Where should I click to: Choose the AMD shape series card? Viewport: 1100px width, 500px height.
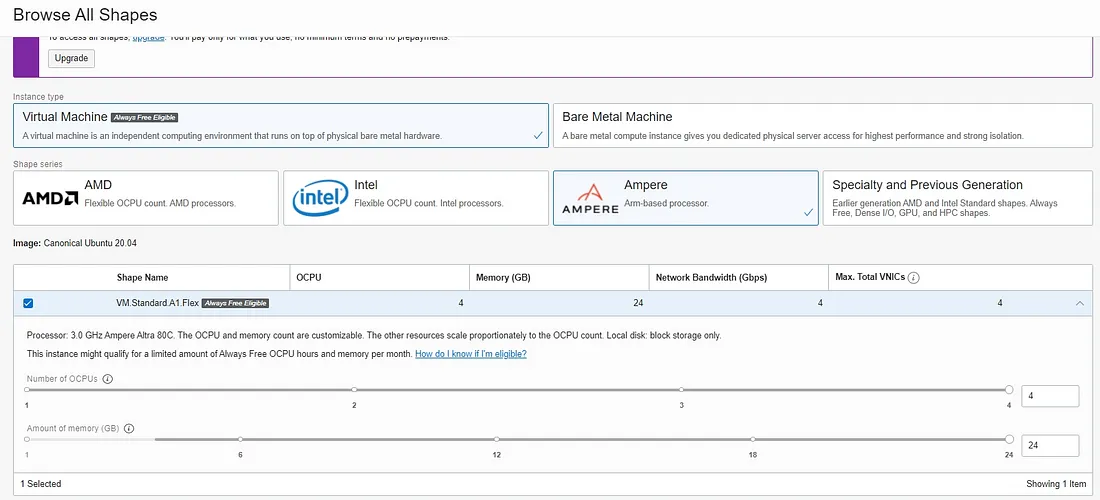click(x=146, y=198)
